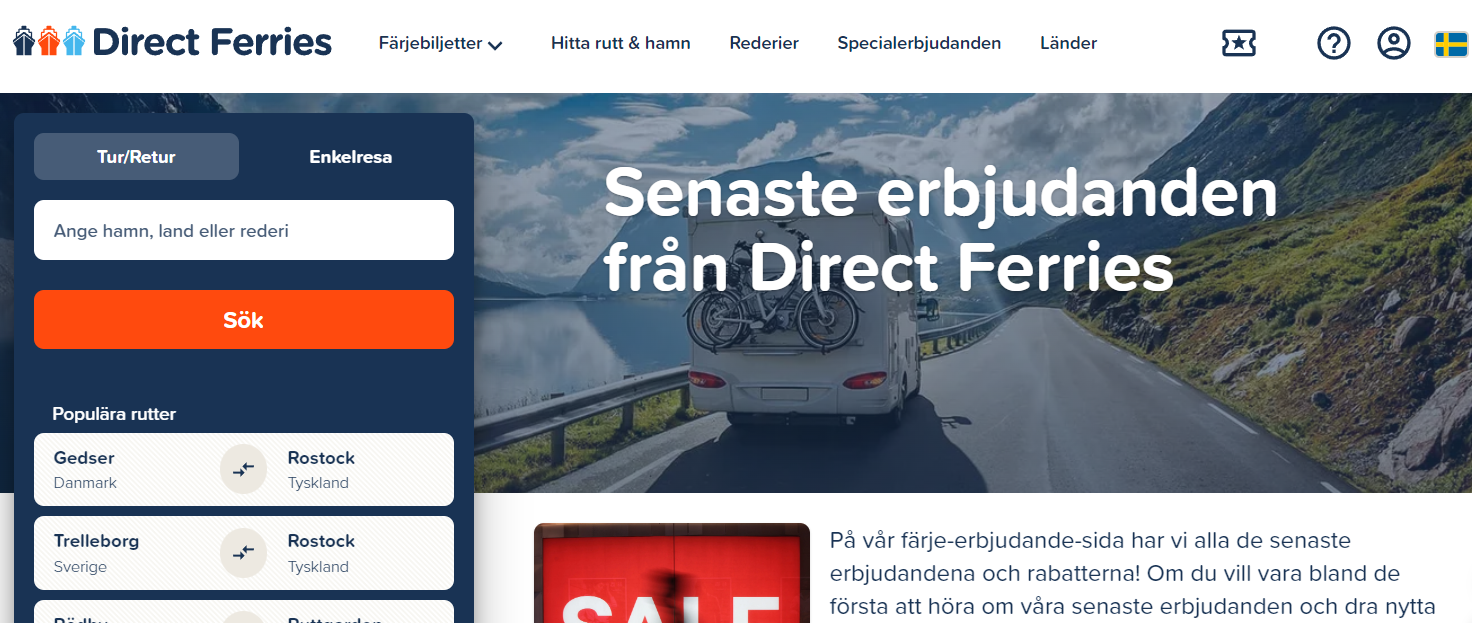Image resolution: width=1472 pixels, height=623 pixels.
Task: Swap Gedser and Rostock route arrows
Action: [244, 469]
